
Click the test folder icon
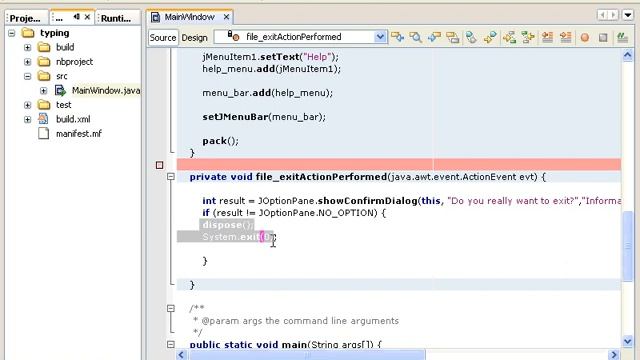[x=44, y=105]
